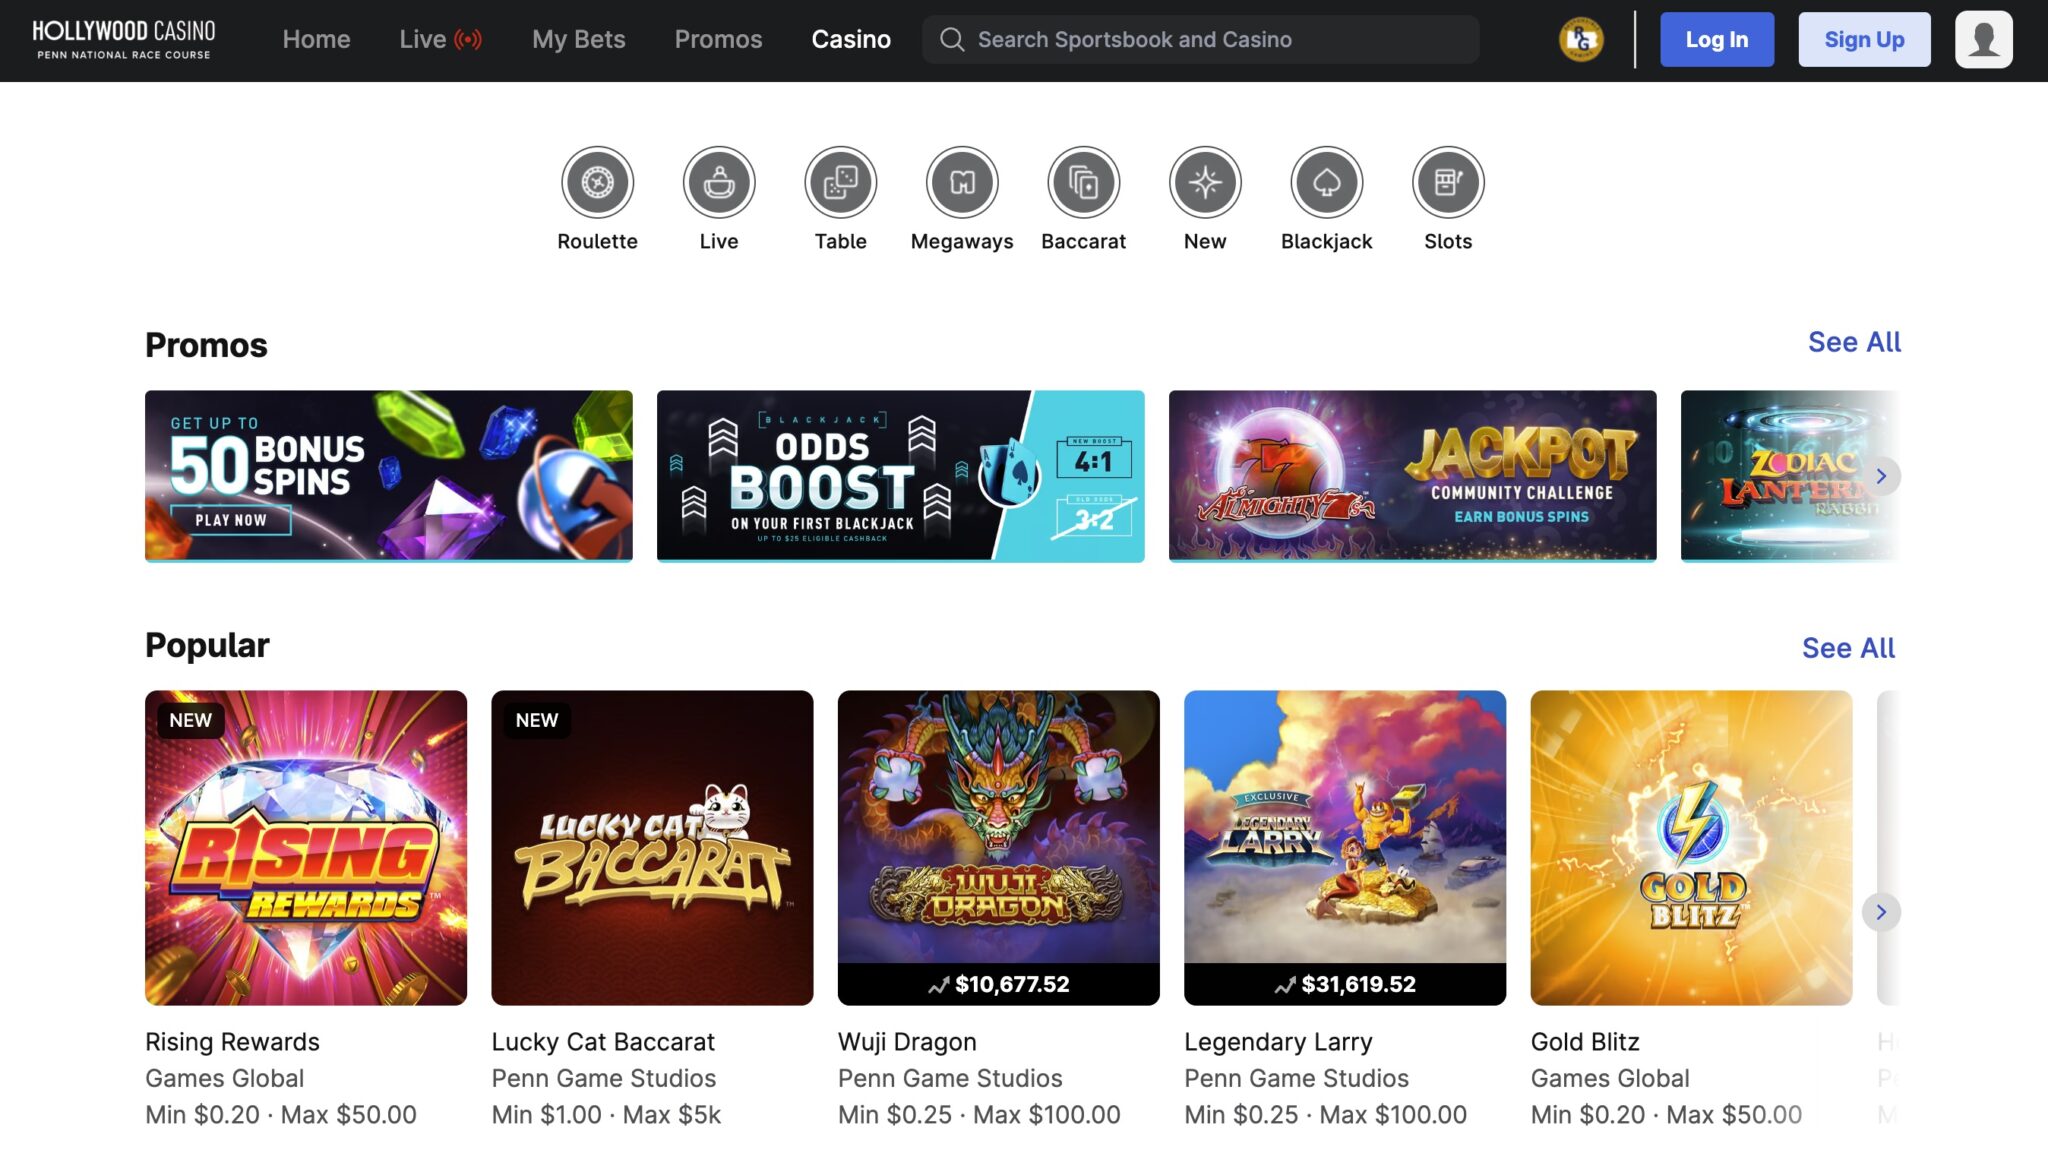Click Wuji Dragon jackpot amount $10,677.52
Viewport: 2048px width, 1153px height.
pos(1012,984)
